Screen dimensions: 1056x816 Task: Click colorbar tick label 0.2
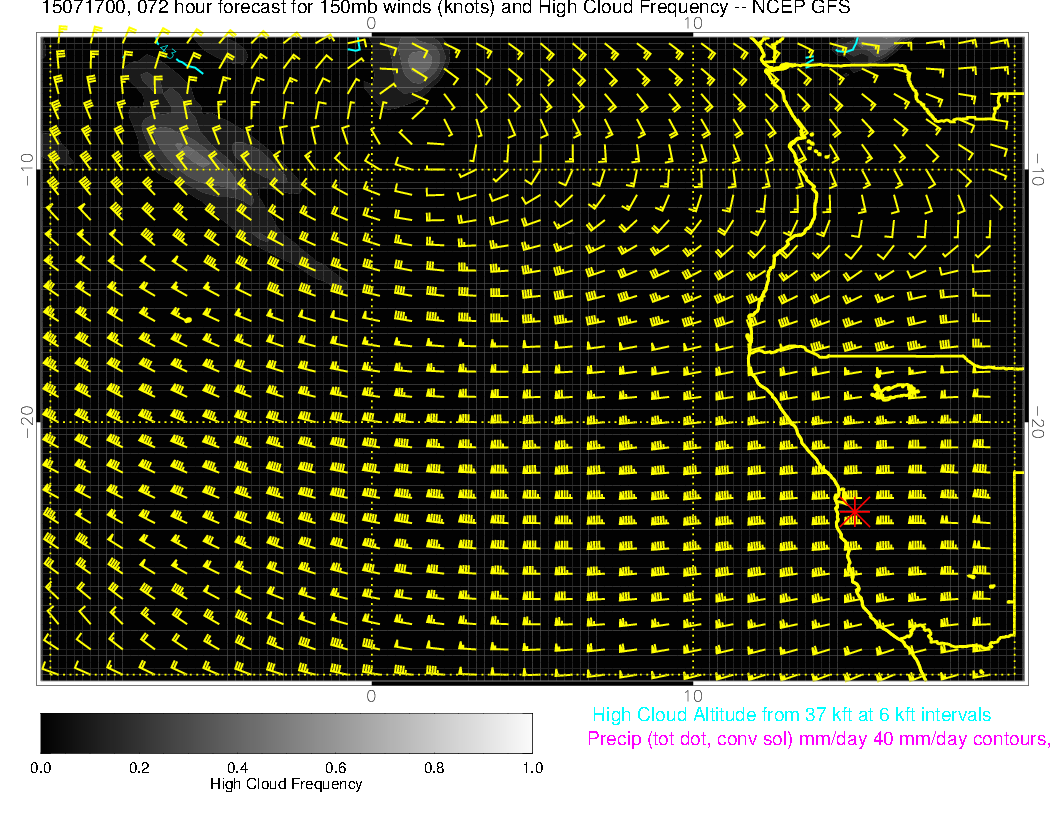click(x=139, y=768)
